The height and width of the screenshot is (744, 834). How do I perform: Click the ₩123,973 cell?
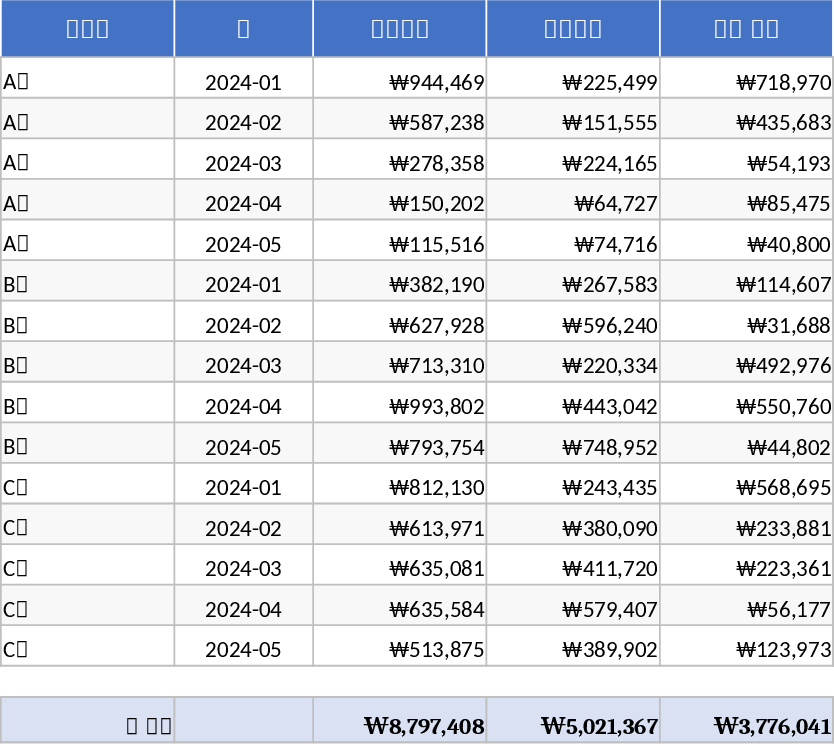tap(746, 648)
